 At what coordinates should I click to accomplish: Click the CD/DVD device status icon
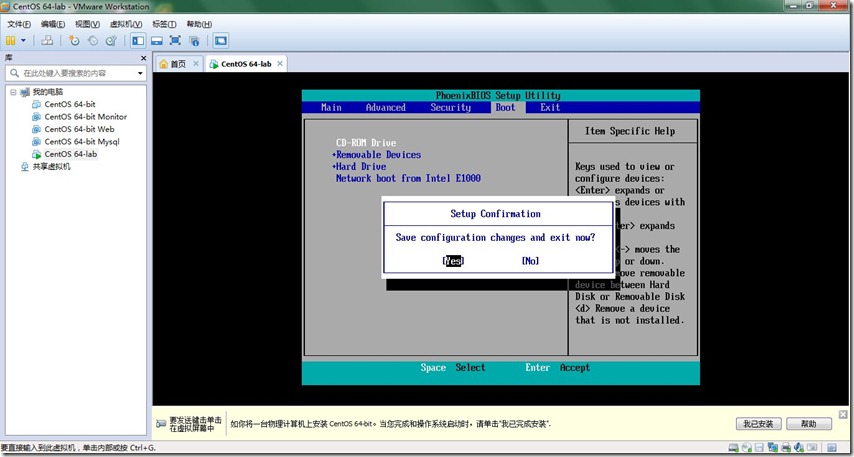coord(747,447)
